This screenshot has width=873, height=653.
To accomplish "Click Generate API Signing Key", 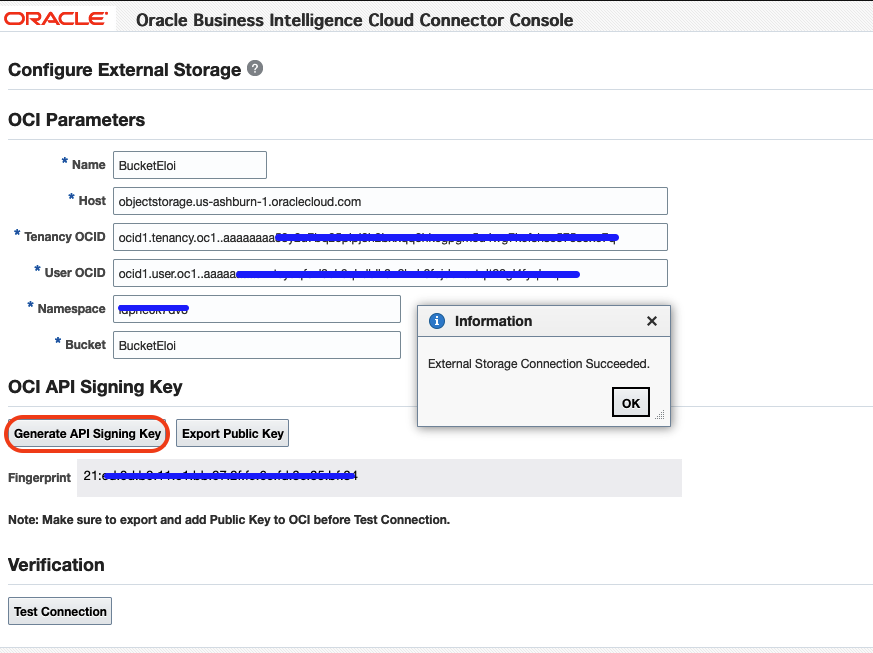I will [87, 434].
